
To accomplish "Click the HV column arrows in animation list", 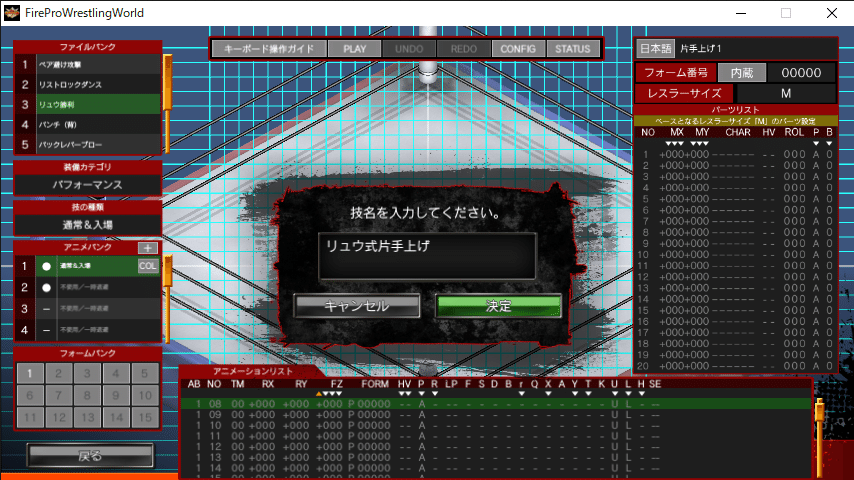I will point(404,393).
